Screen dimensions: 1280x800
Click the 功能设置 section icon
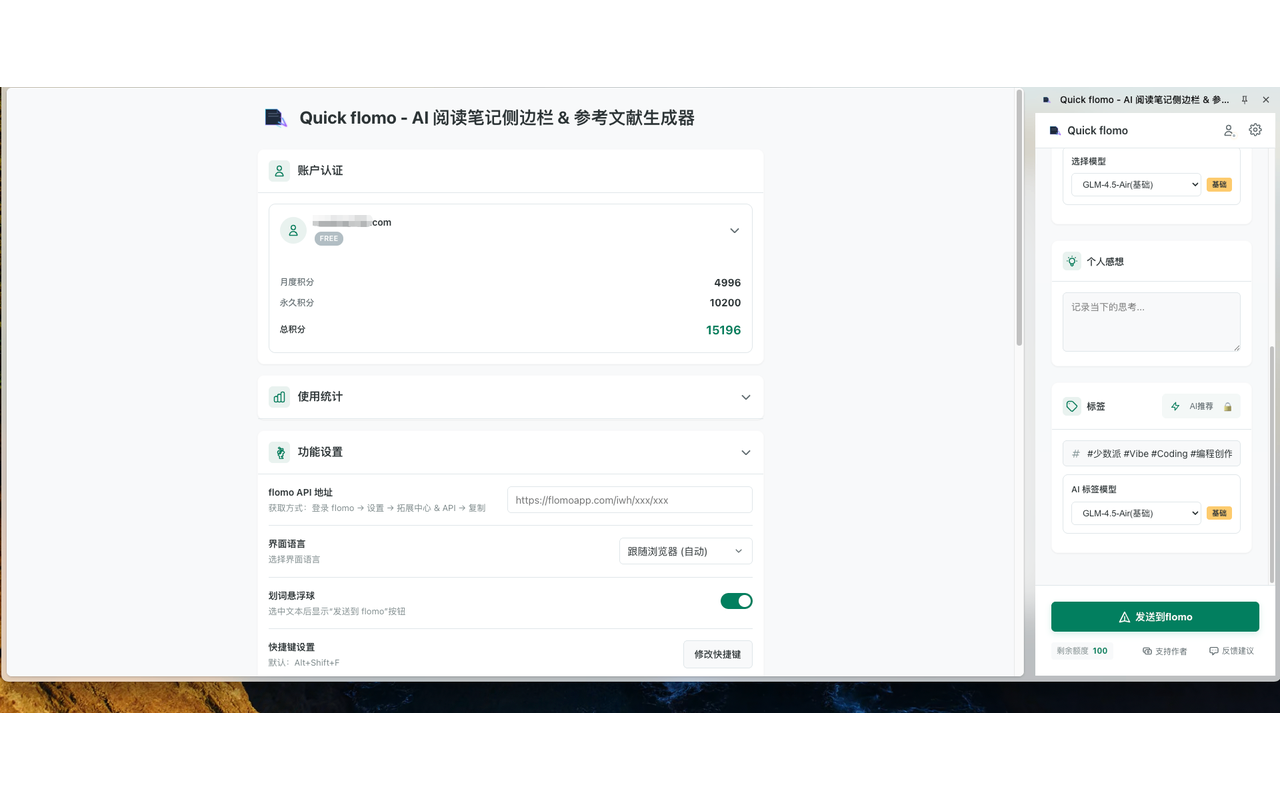[279, 452]
